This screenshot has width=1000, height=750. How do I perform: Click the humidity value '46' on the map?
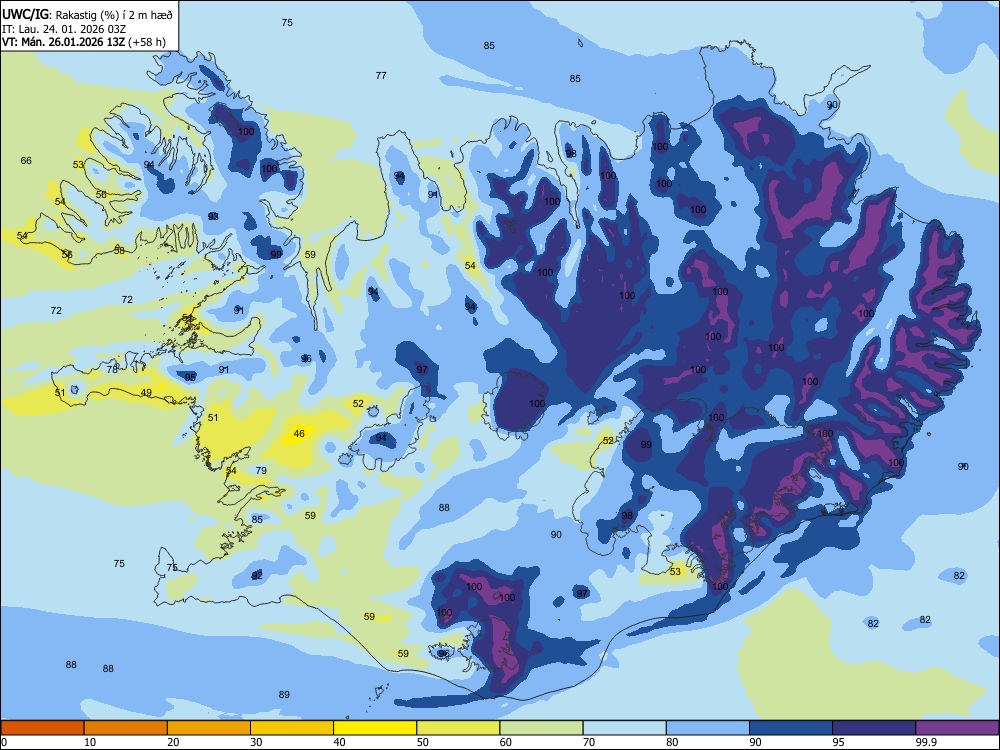coord(299,434)
